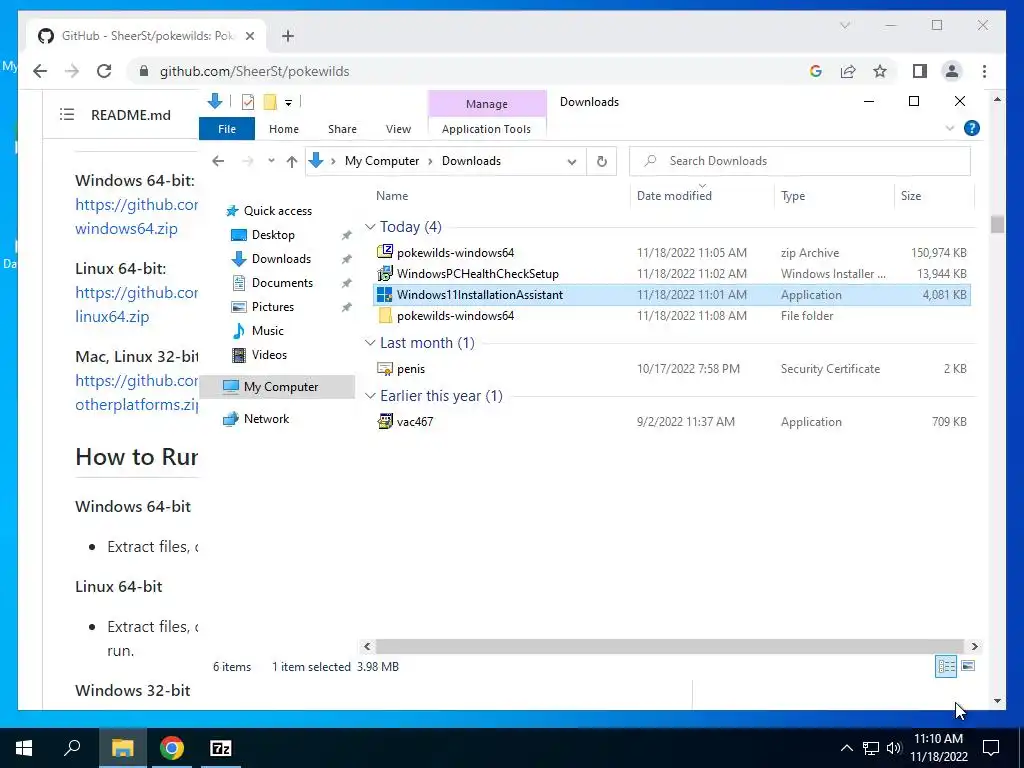Expand the ribbon with the chevron arrow
This screenshot has height=768, width=1024.
tap(950, 128)
